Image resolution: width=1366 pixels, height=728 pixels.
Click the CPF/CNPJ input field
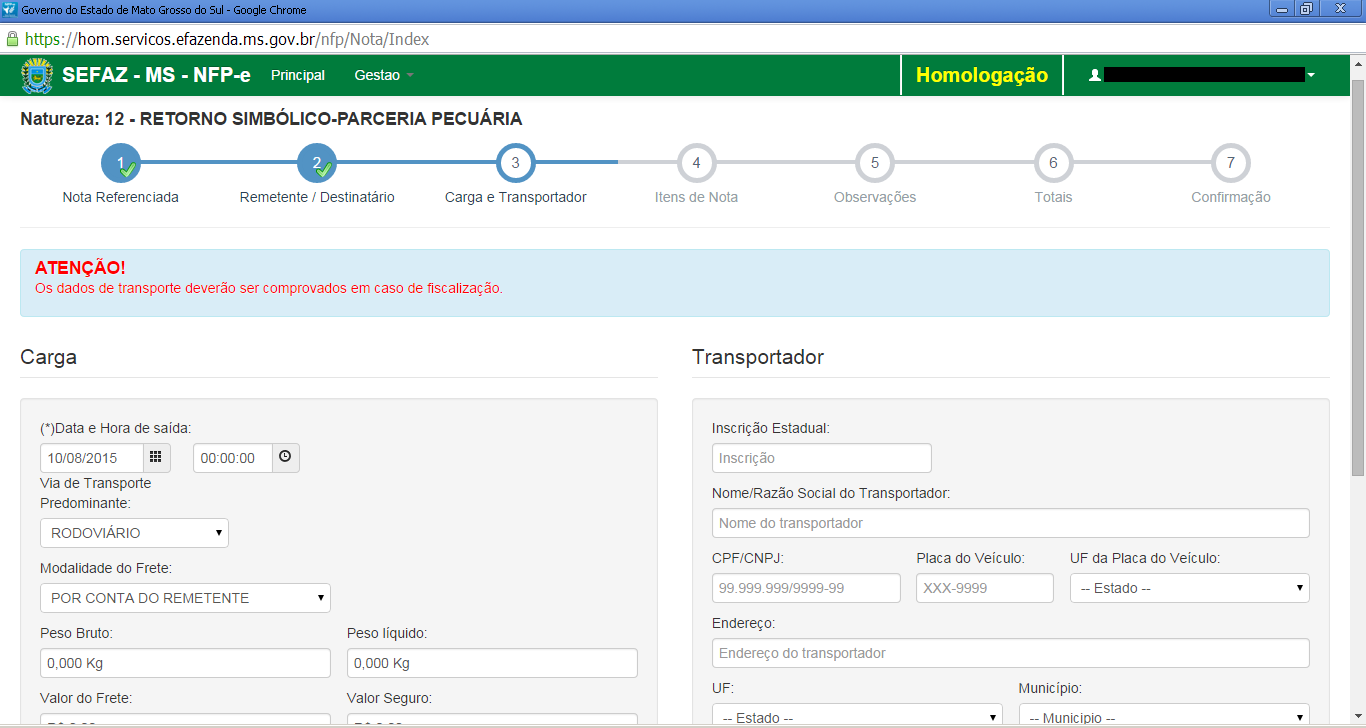click(806, 588)
